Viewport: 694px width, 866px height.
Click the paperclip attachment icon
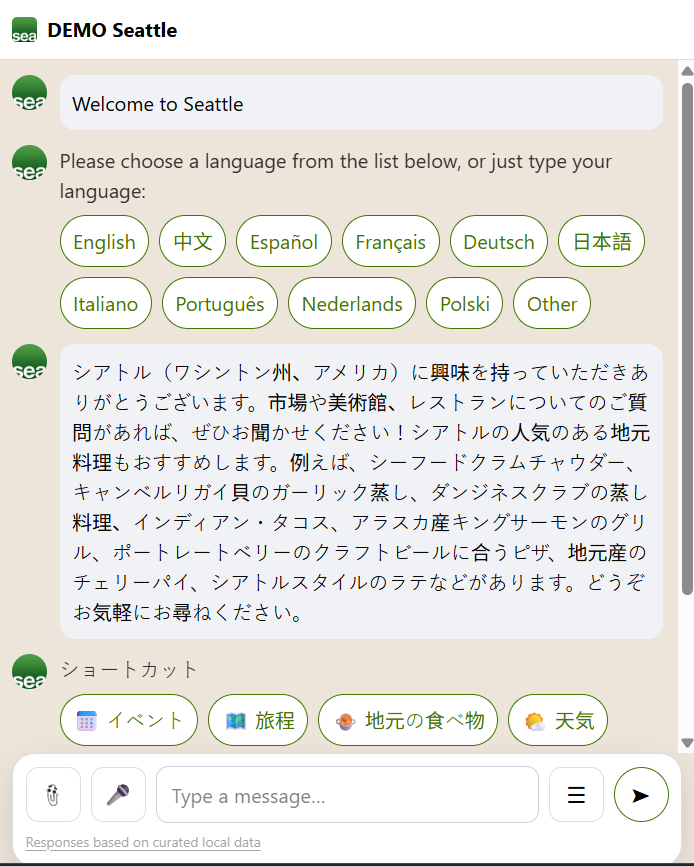(x=53, y=795)
